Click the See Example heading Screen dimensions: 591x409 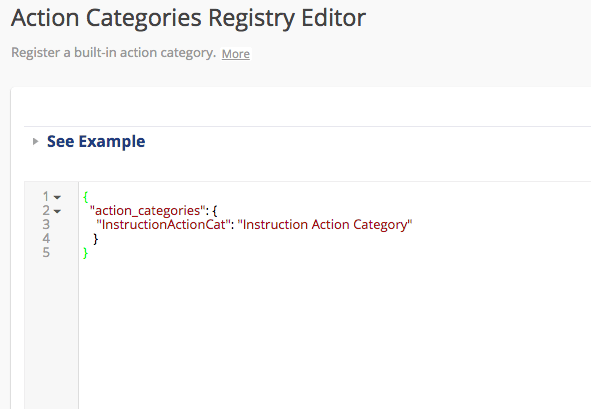click(x=96, y=142)
